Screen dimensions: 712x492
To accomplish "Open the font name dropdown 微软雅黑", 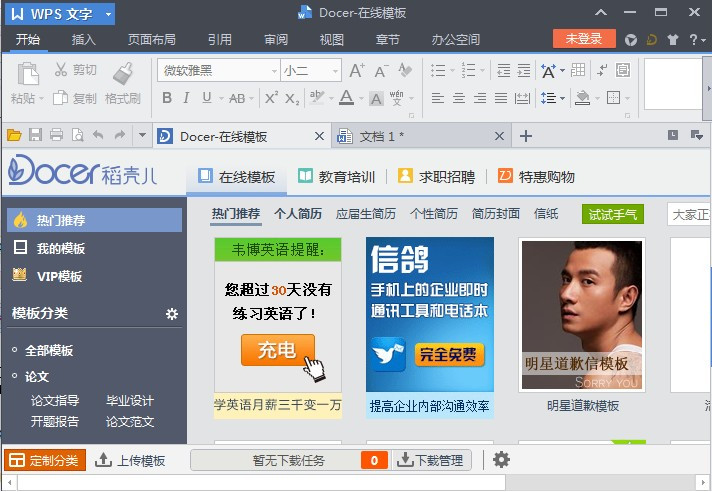I will [274, 71].
